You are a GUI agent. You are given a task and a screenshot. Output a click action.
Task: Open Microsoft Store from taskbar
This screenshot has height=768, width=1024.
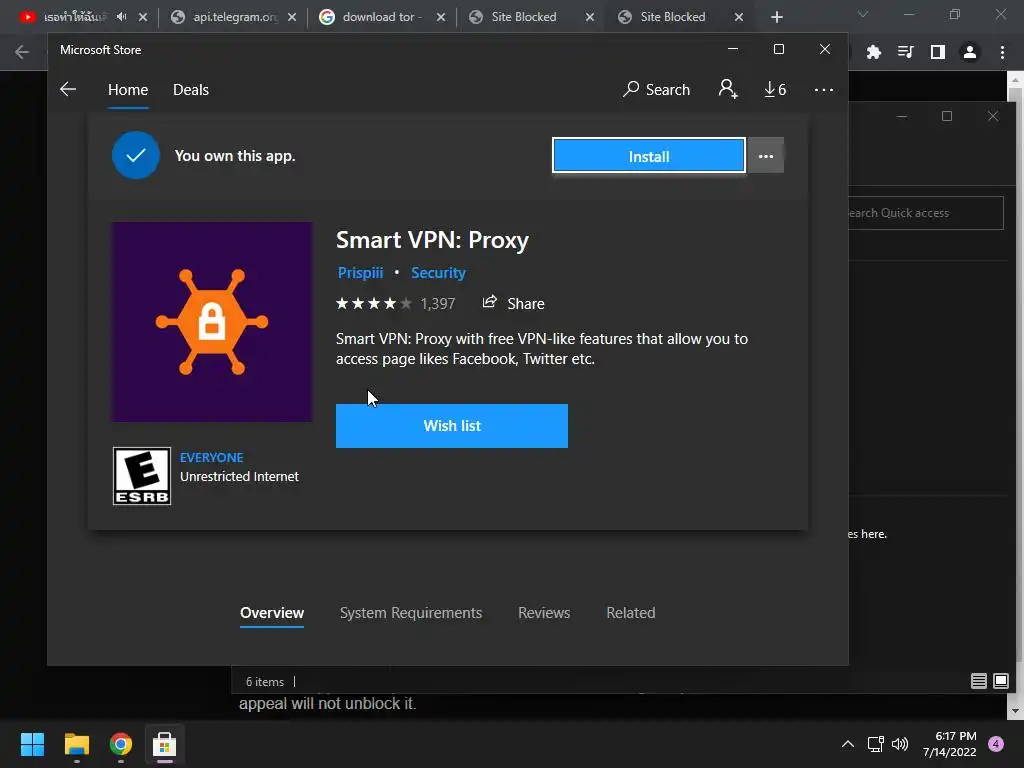[165, 744]
